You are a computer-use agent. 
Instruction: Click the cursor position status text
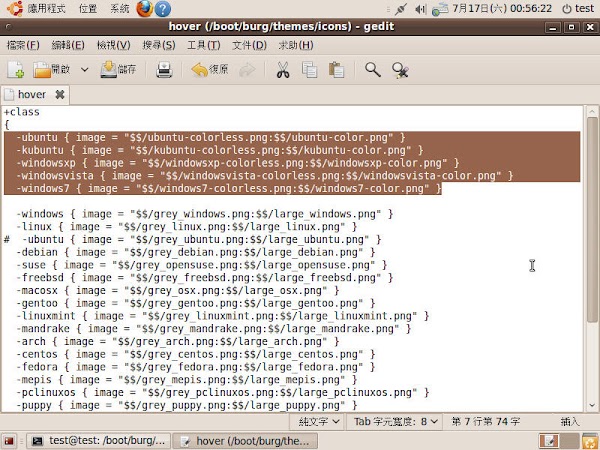point(486,422)
